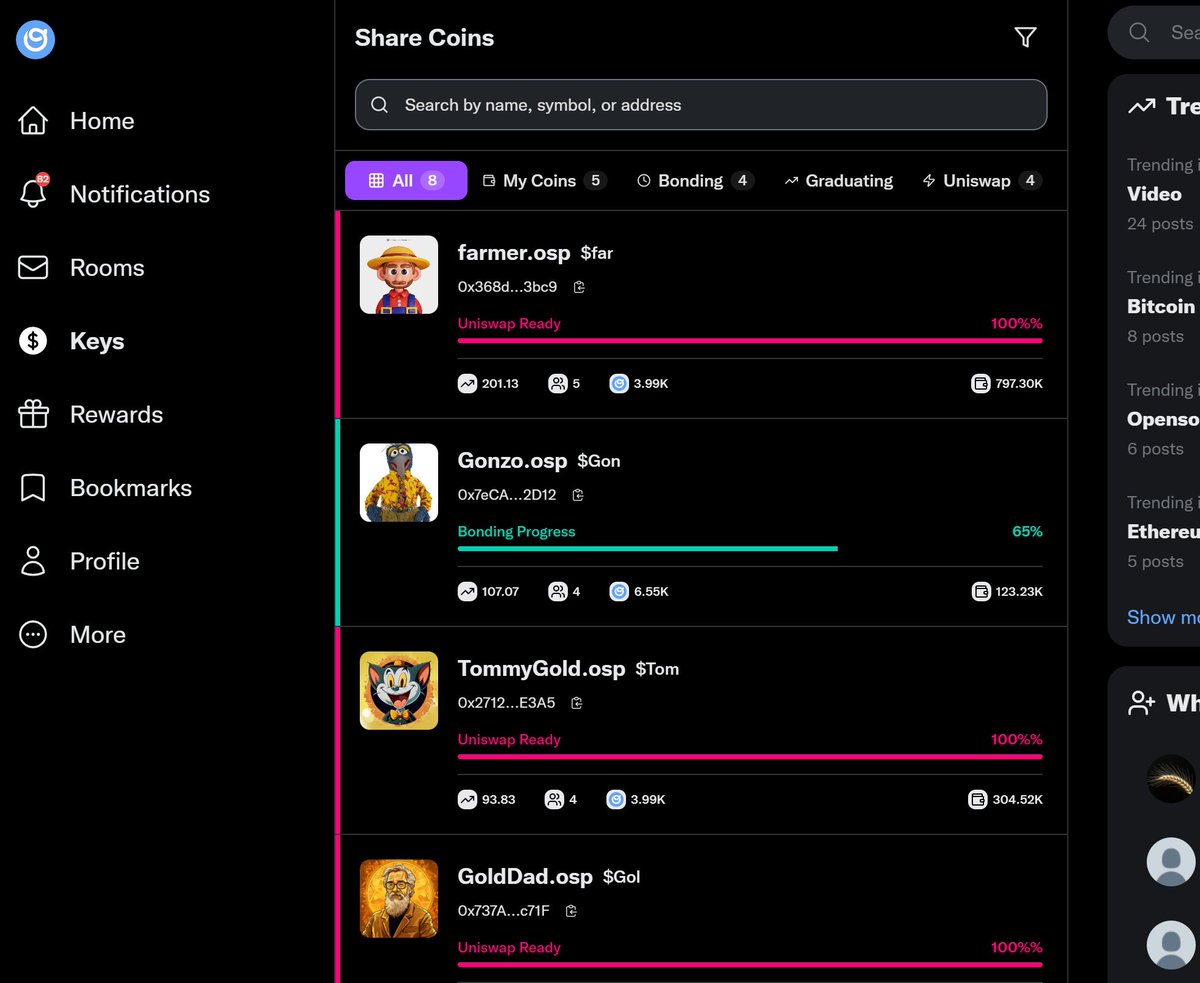
Task: Select the All coins tab
Action: 406,181
